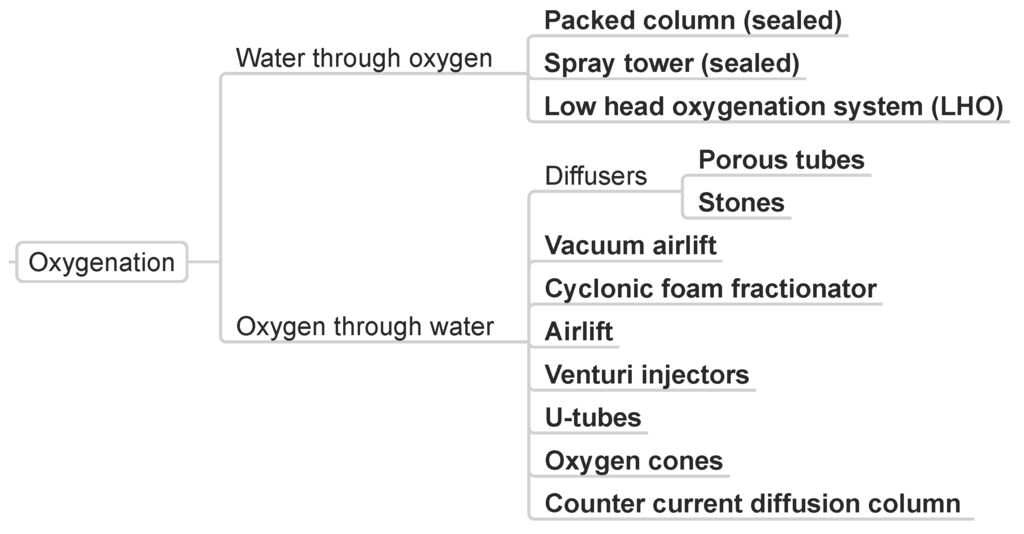Click the U-tubes node
The image size is (1024, 534).
592,417
